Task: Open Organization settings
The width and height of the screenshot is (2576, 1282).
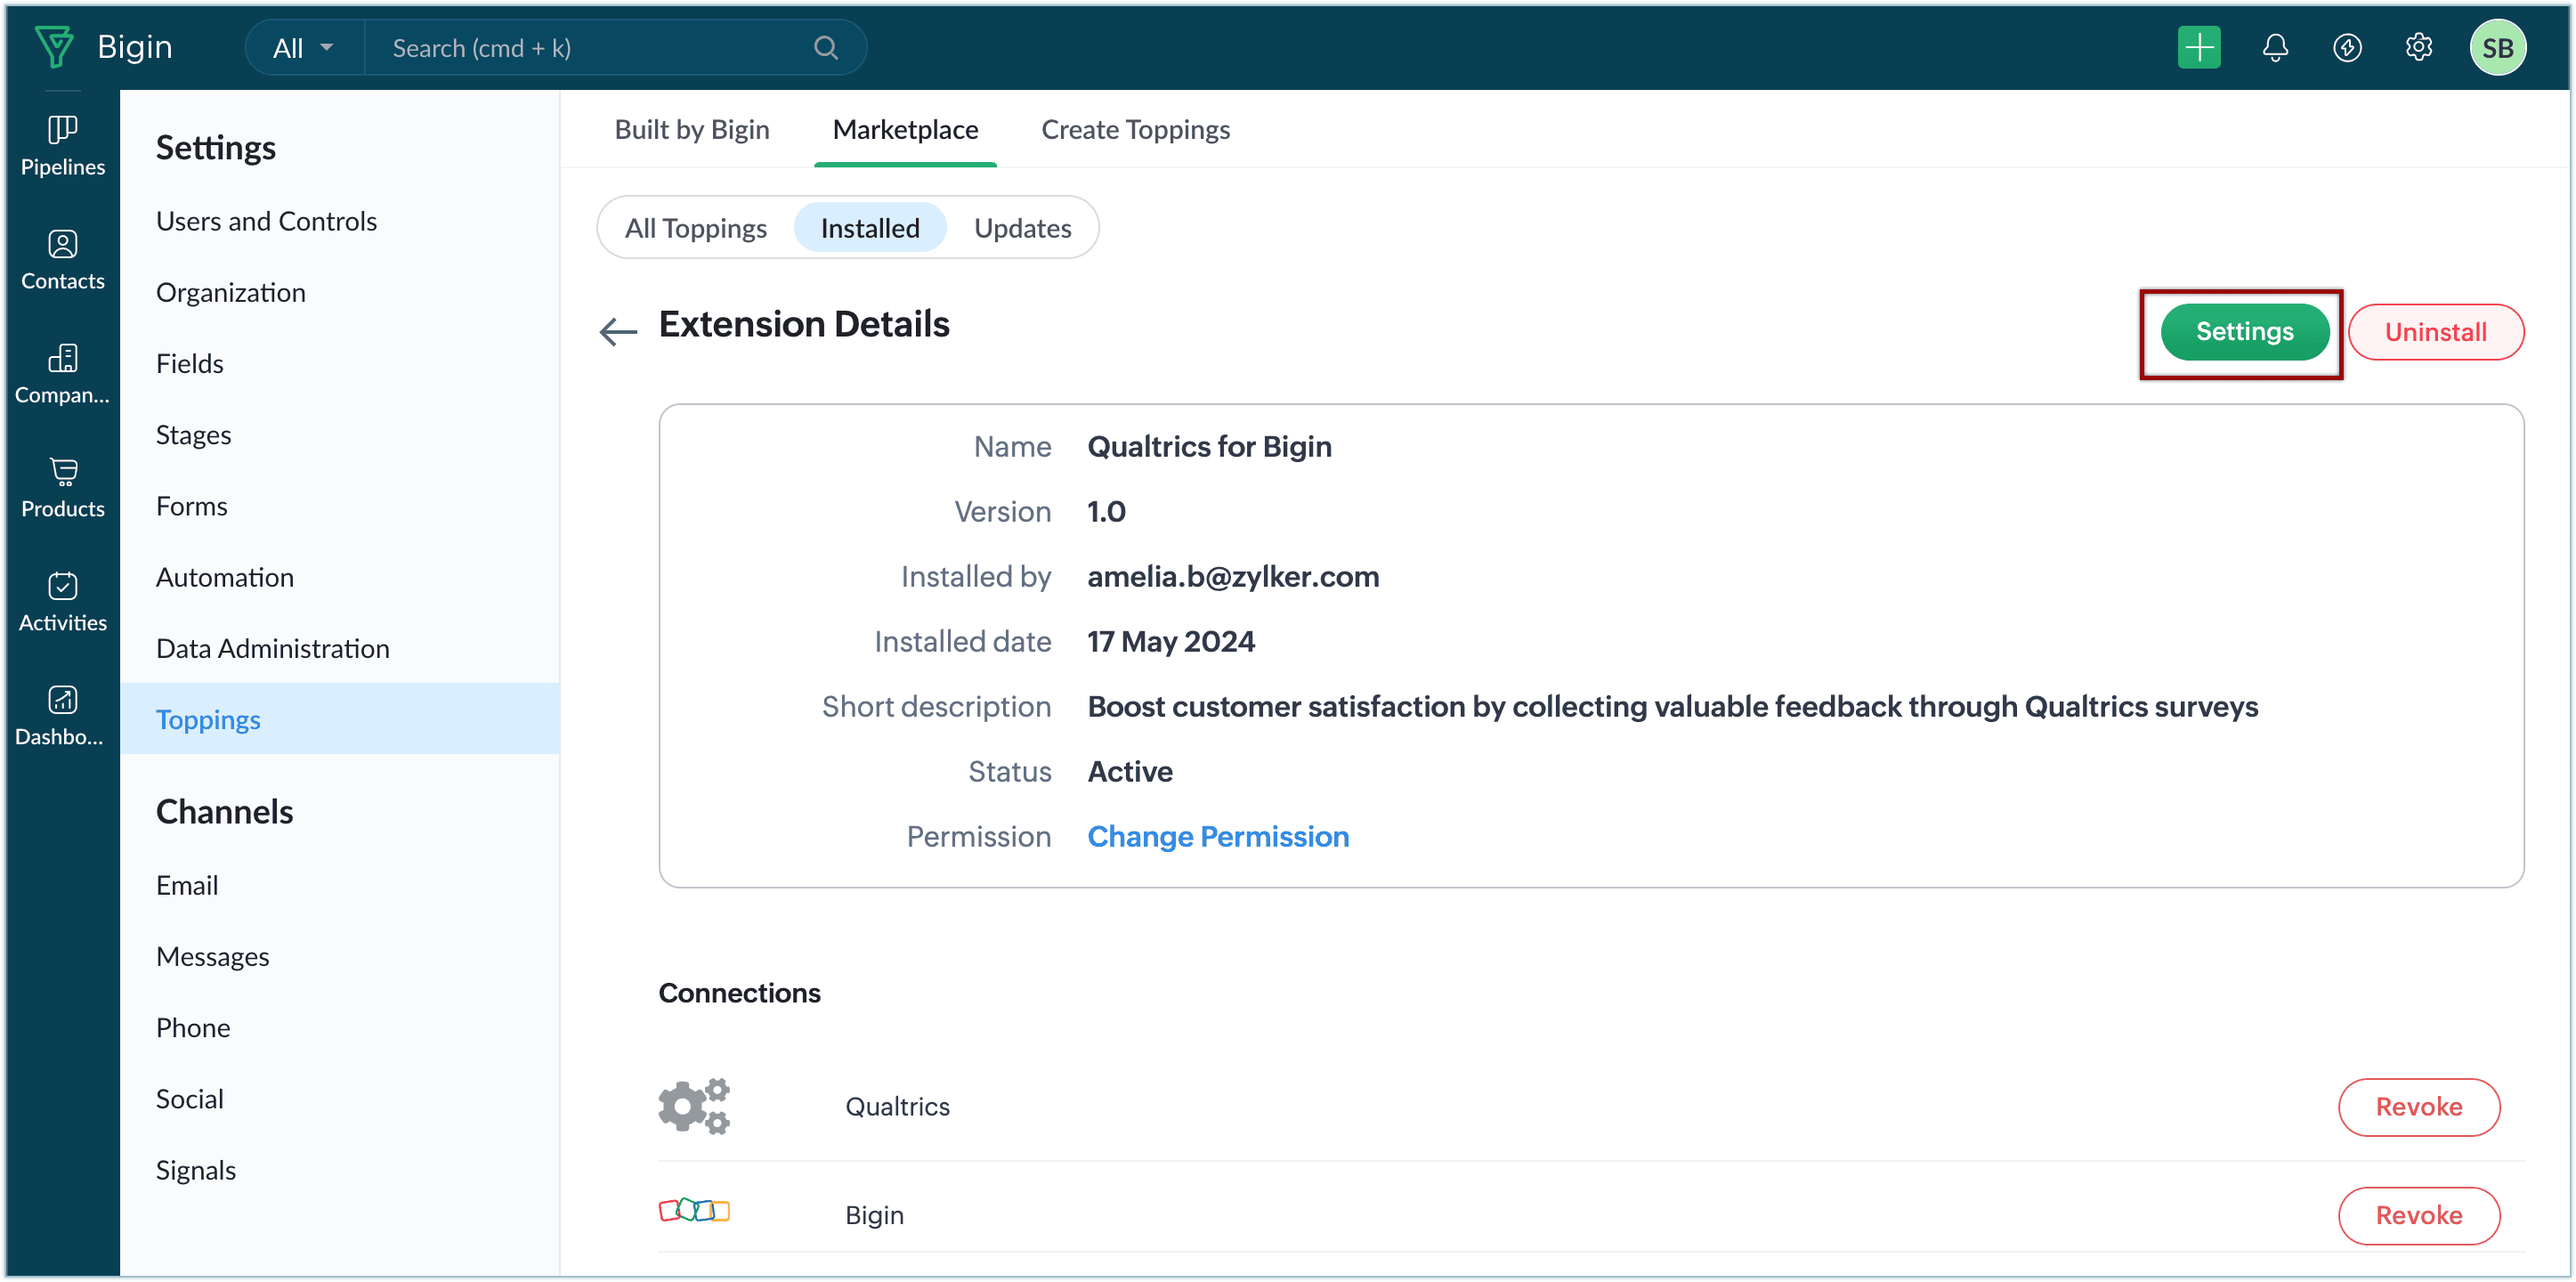Action: 230,292
